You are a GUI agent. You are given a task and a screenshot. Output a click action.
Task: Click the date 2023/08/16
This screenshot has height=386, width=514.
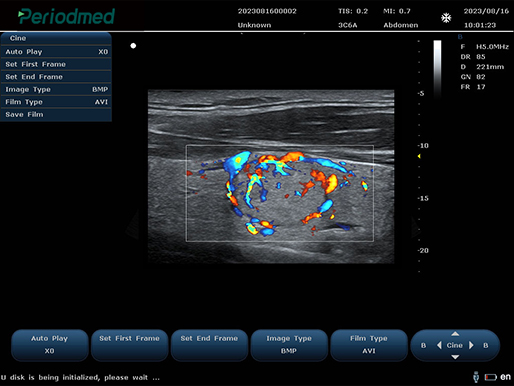coord(486,11)
